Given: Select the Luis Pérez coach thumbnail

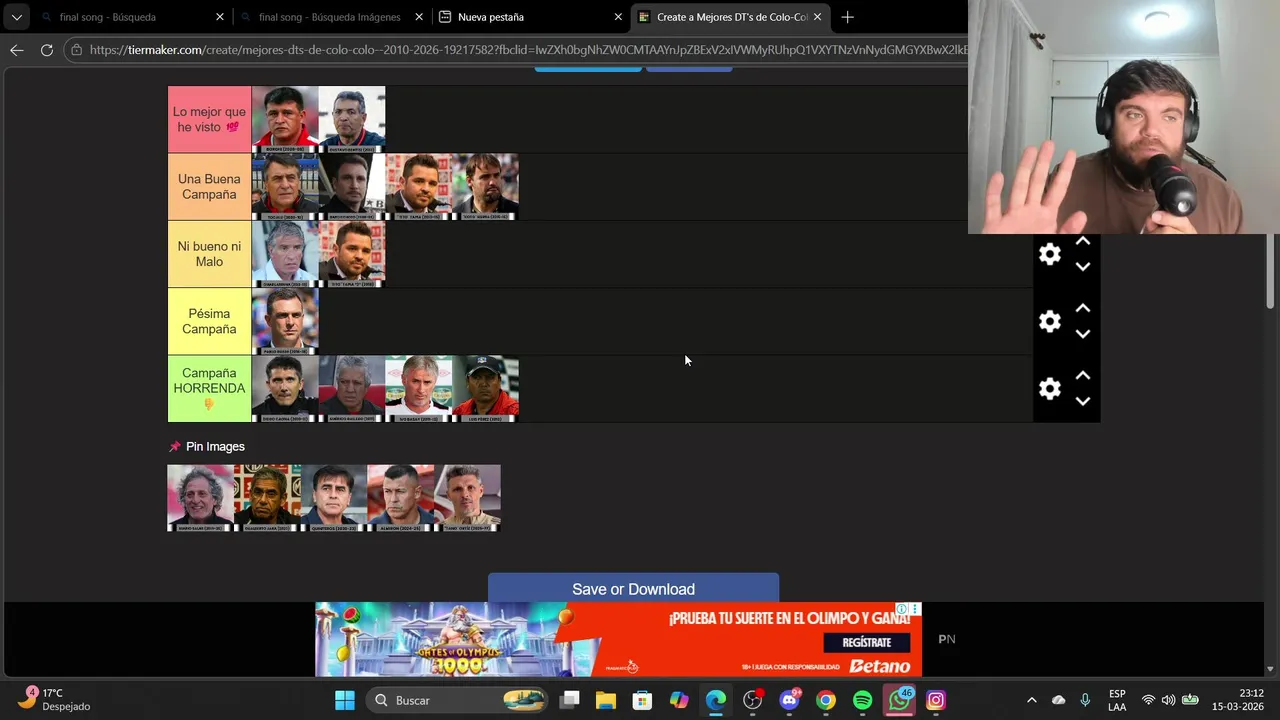Looking at the screenshot, I should [x=485, y=389].
